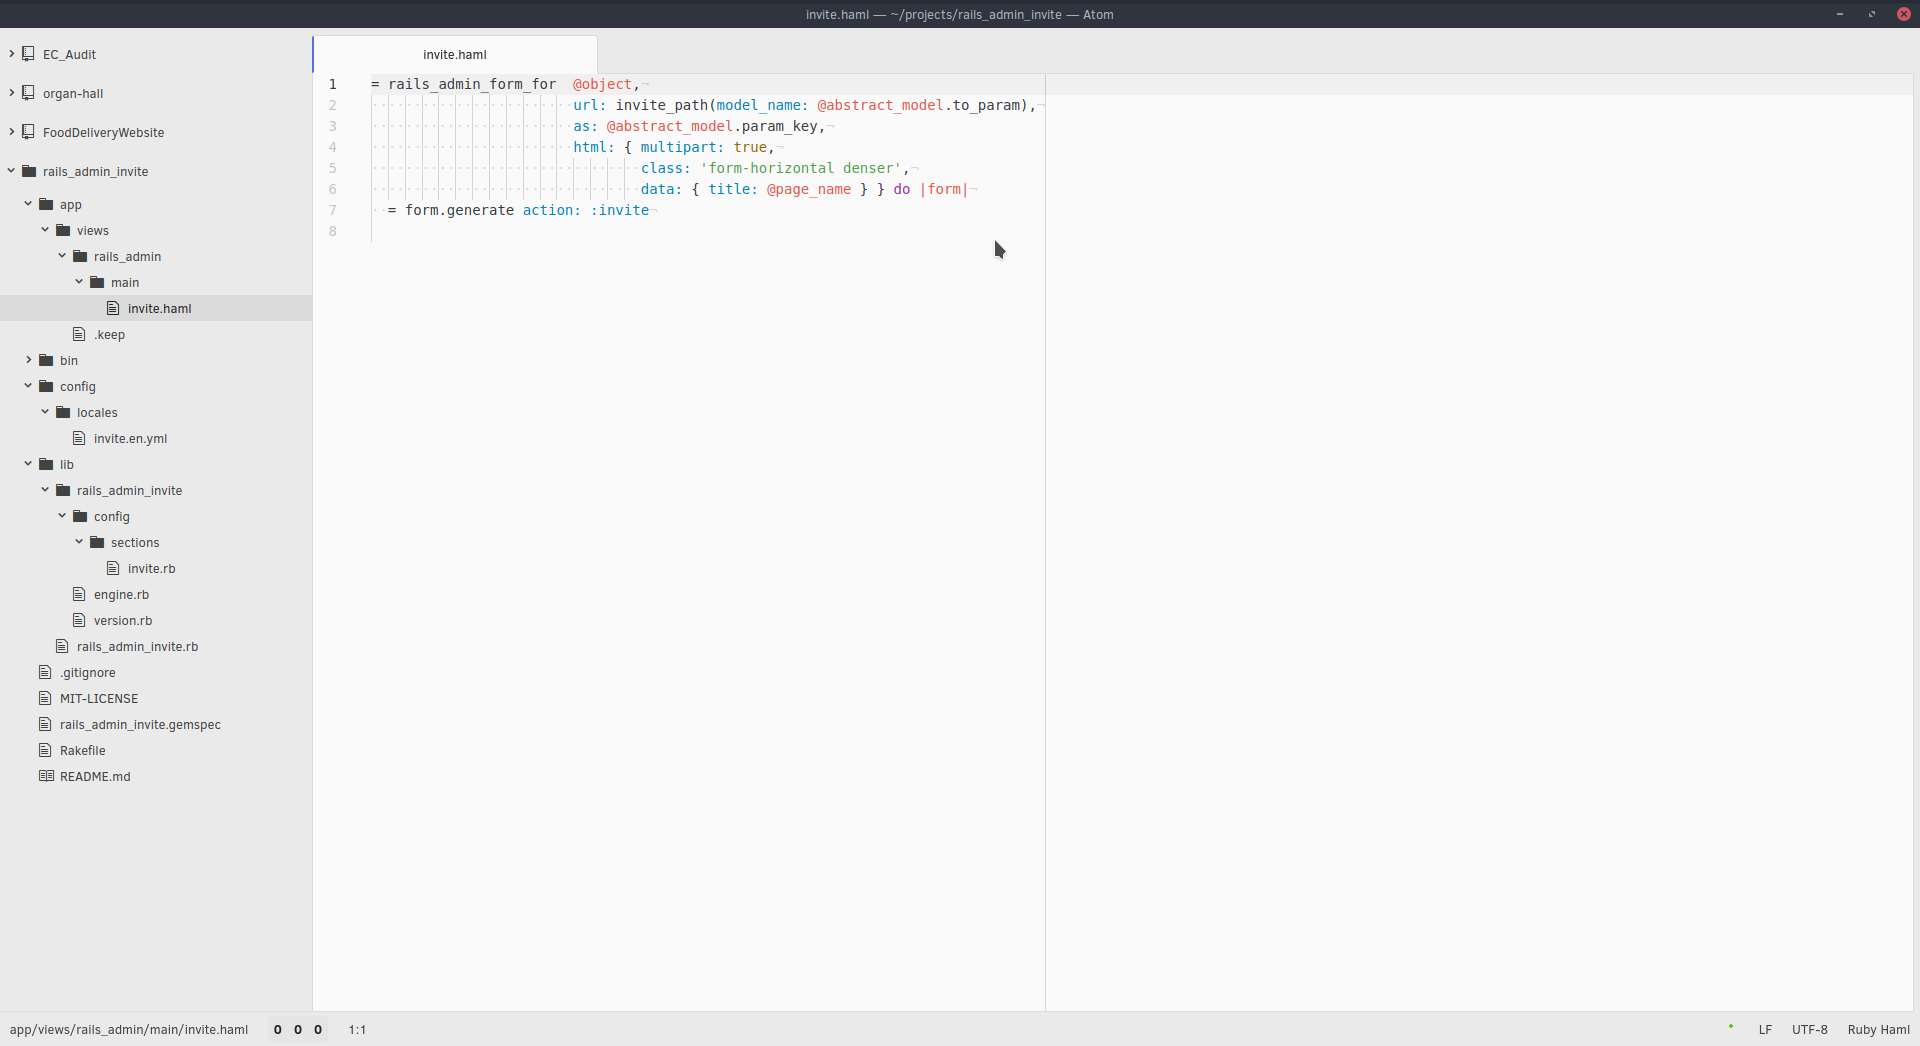Image resolution: width=1920 pixels, height=1046 pixels.
Task: Click the FoodDeliveryWebsite repository icon
Action: (x=29, y=132)
